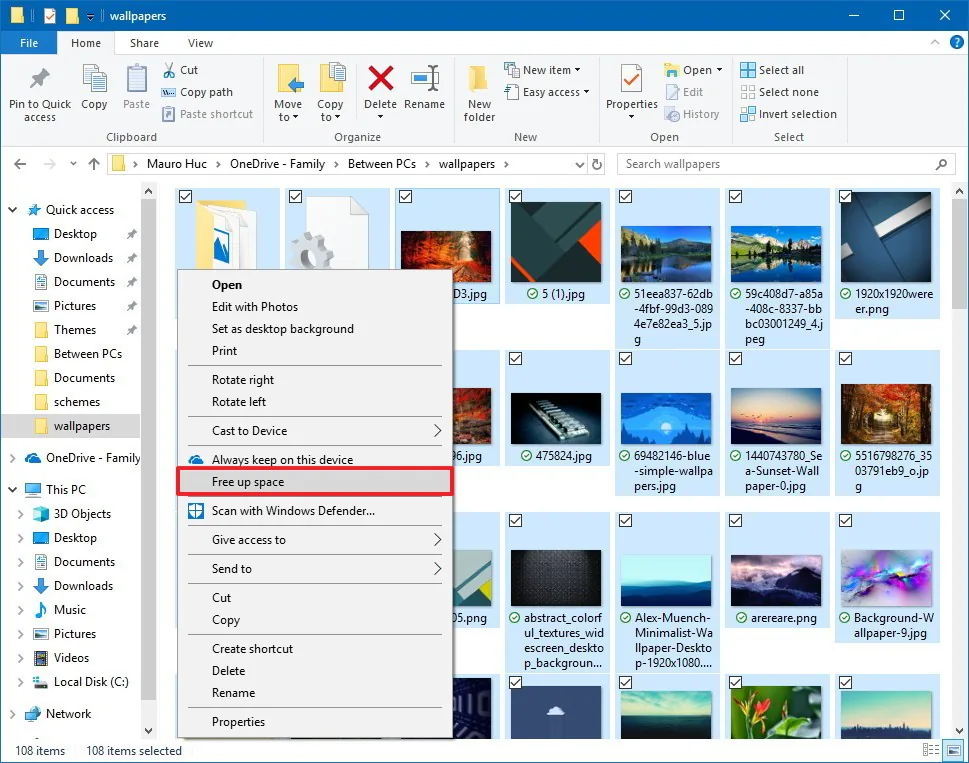Uncheck checkbox for 1920x1920wereer.png
The width and height of the screenshot is (969, 763).
point(845,196)
